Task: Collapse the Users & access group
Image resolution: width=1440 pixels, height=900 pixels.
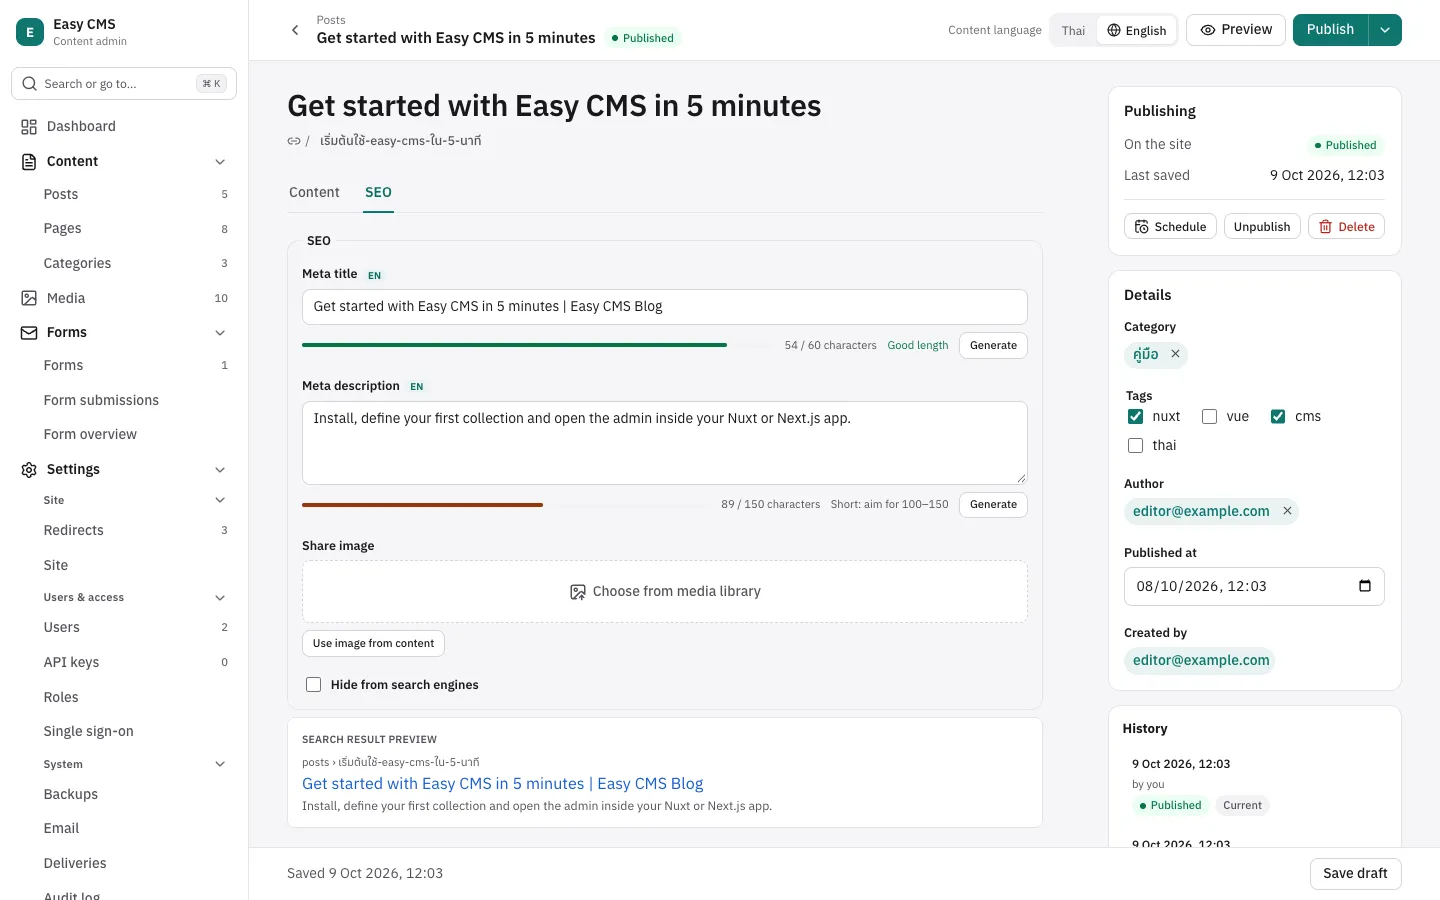Action: click(x=220, y=598)
